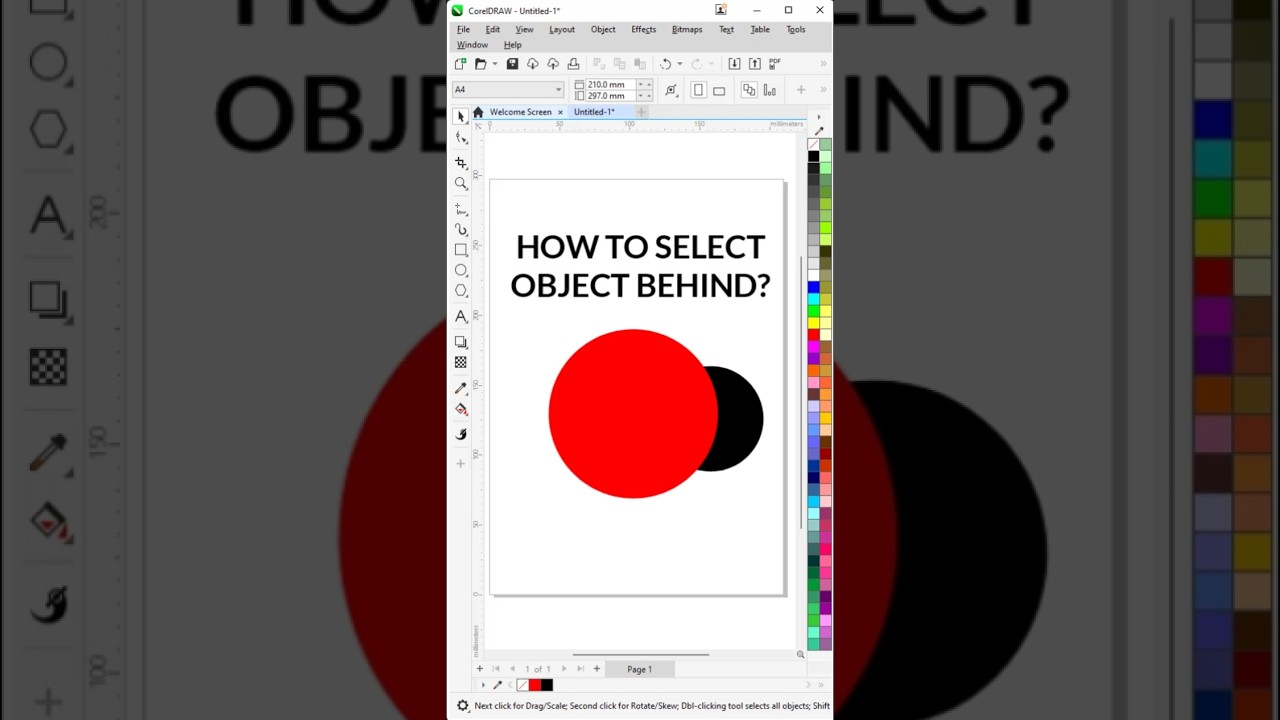Switch to Welcome Screen tab
1280x720 pixels.
pyautogui.click(x=520, y=112)
